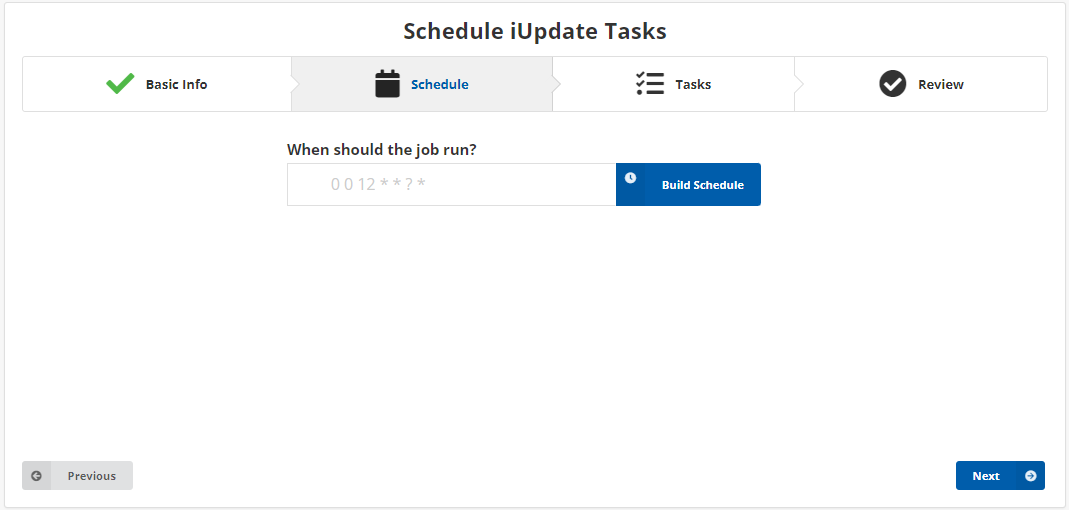The width and height of the screenshot is (1069, 510).
Task: Click the "When should the job run?" label
Action: tap(381, 150)
